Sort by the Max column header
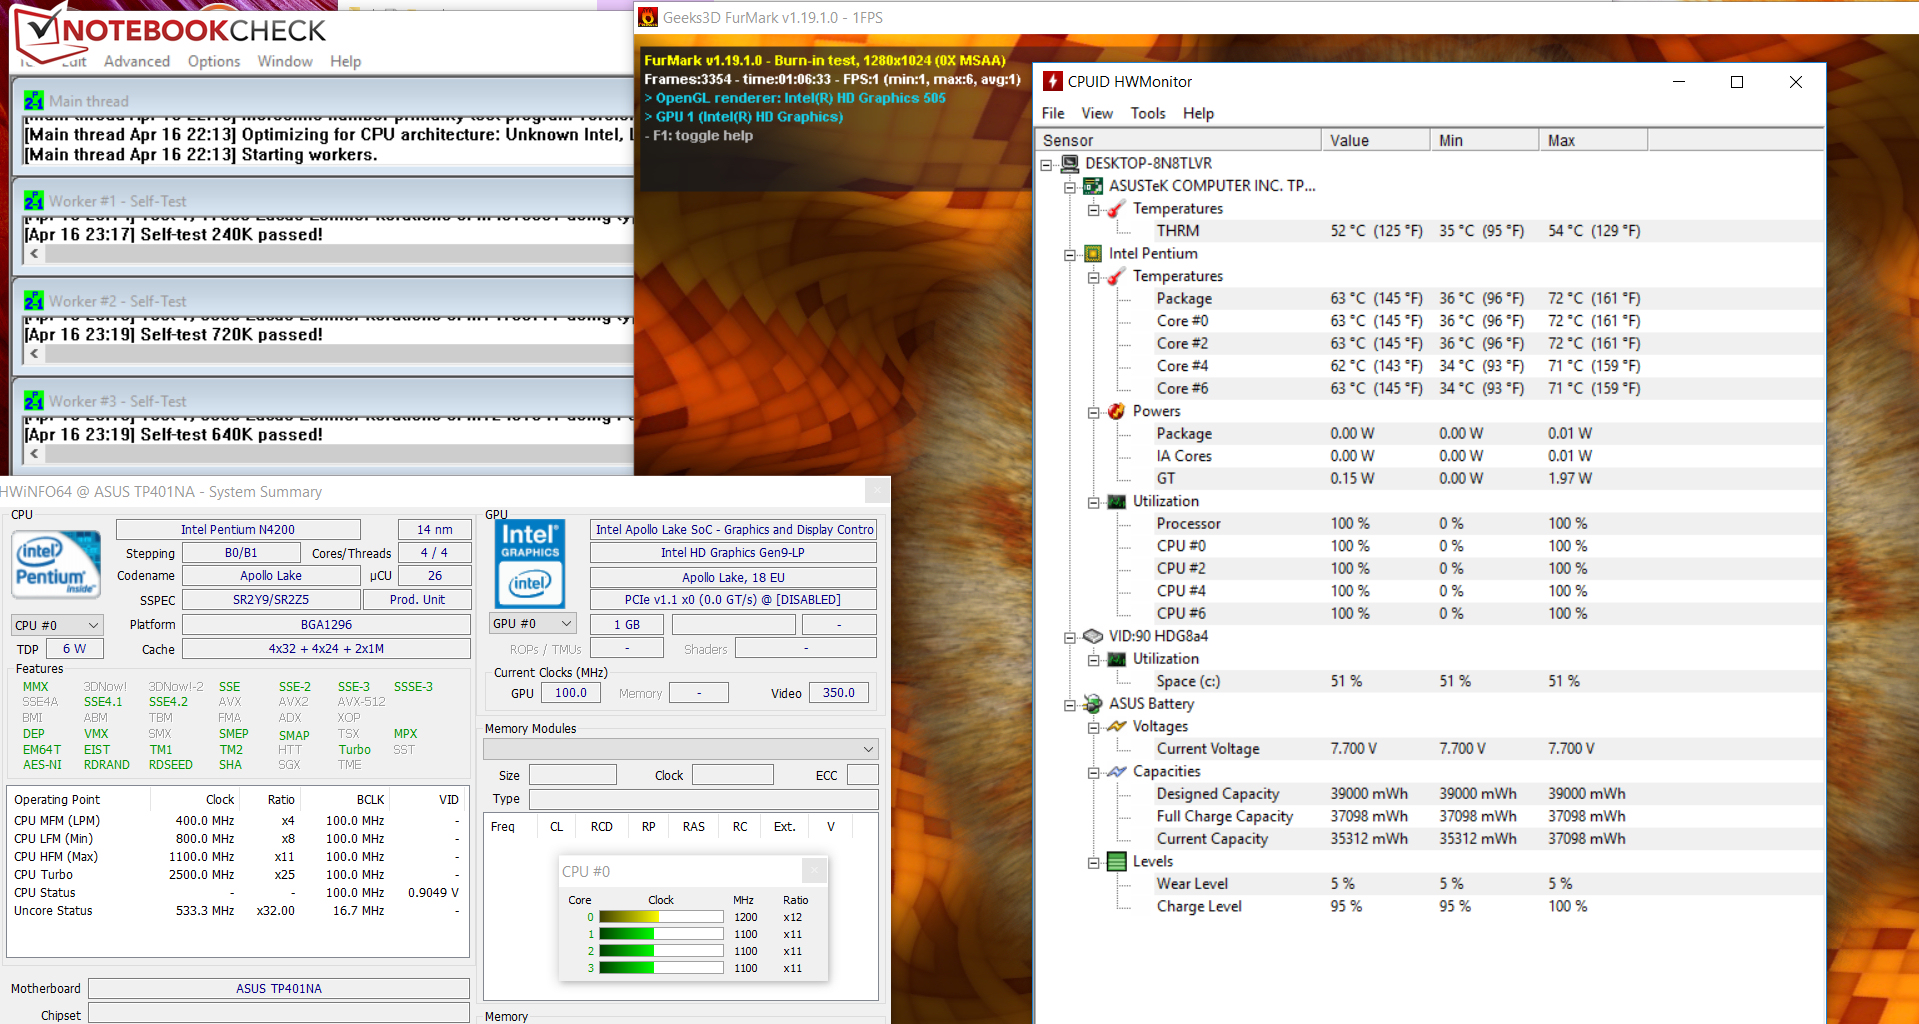The image size is (1919, 1024). coord(1593,140)
